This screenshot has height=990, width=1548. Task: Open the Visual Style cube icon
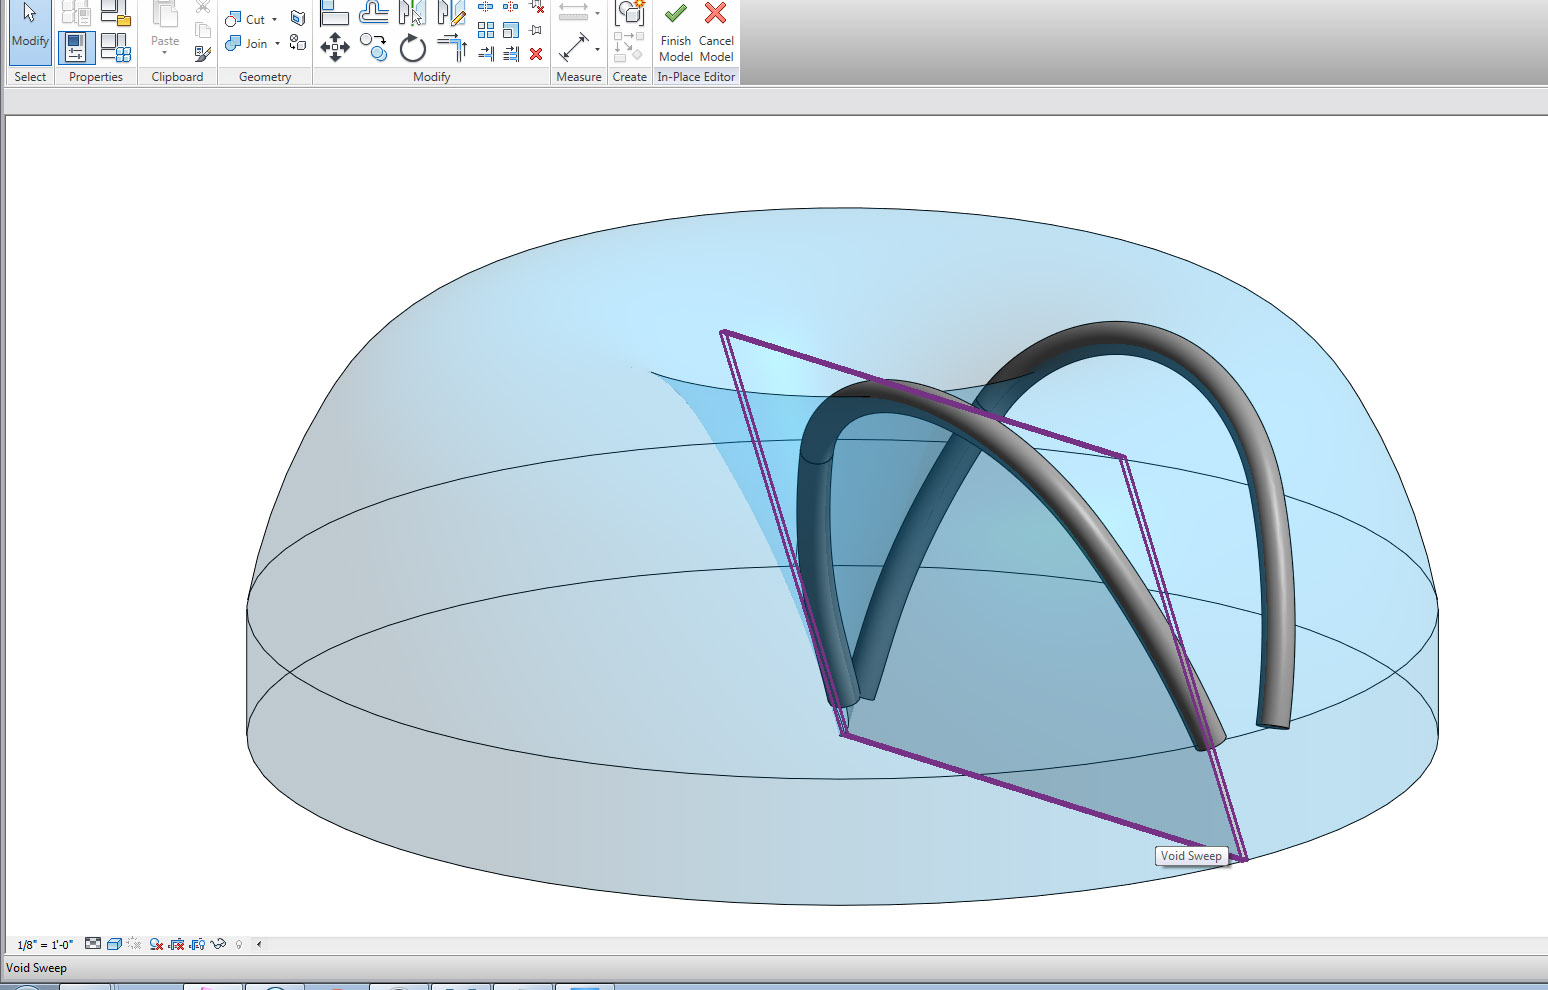(x=114, y=944)
